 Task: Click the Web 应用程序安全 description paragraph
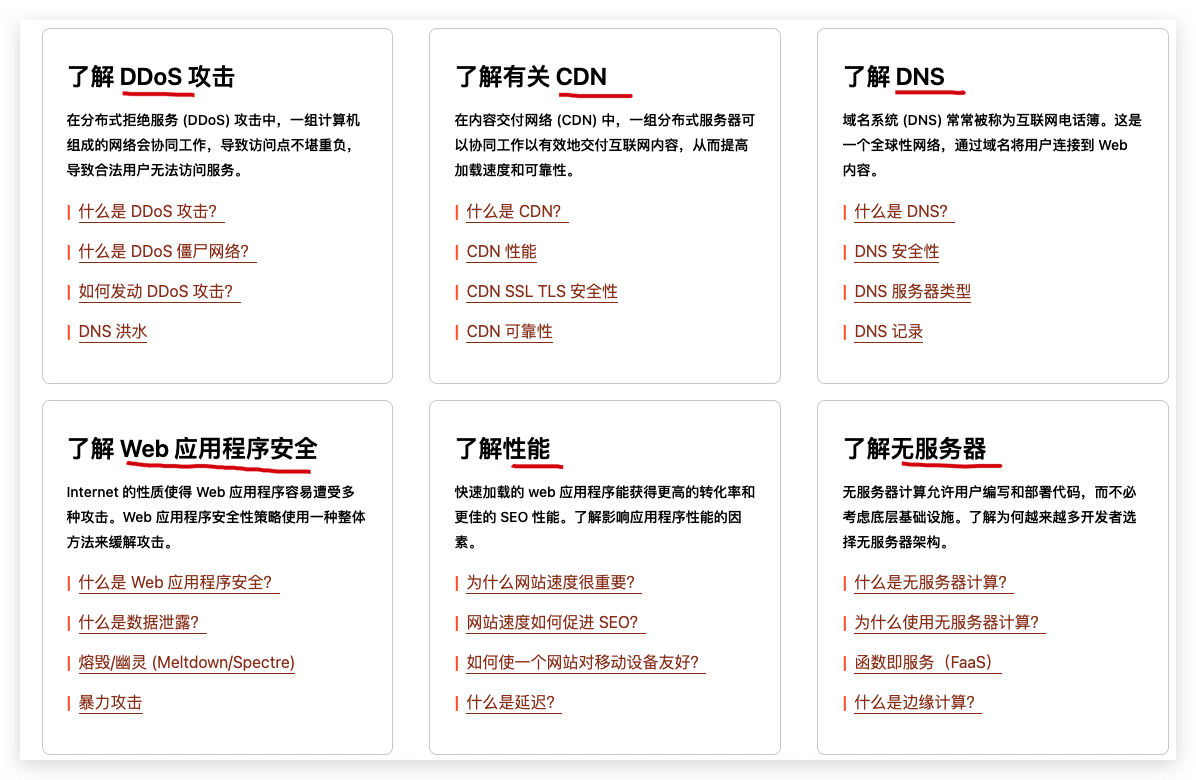[x=216, y=517]
